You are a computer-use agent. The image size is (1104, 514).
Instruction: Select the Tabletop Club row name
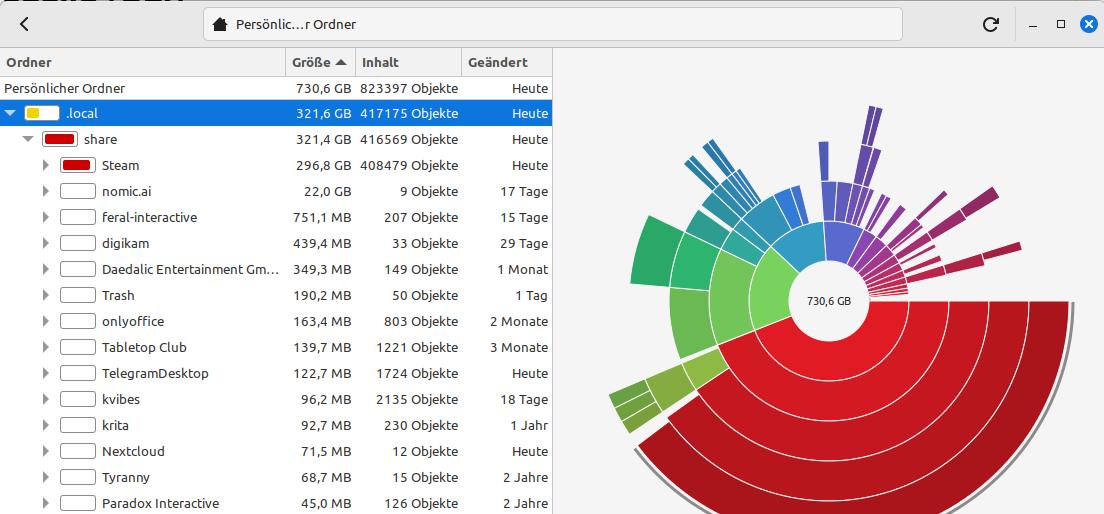(x=144, y=348)
